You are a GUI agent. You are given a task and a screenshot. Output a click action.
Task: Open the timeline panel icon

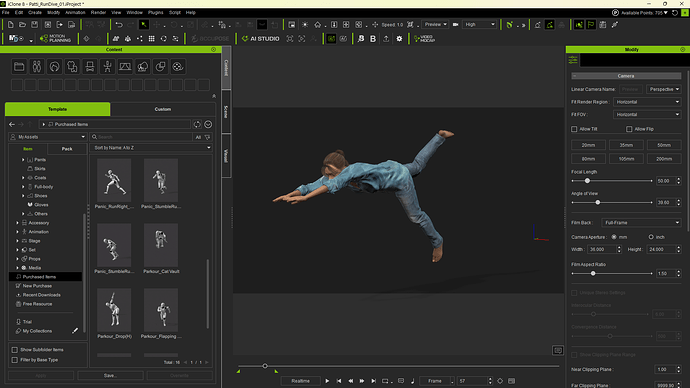pos(511,381)
